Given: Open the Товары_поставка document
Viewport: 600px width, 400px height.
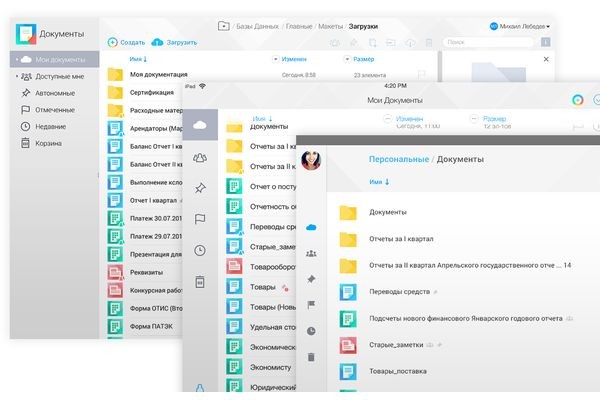Looking at the screenshot, I should tap(398, 371).
